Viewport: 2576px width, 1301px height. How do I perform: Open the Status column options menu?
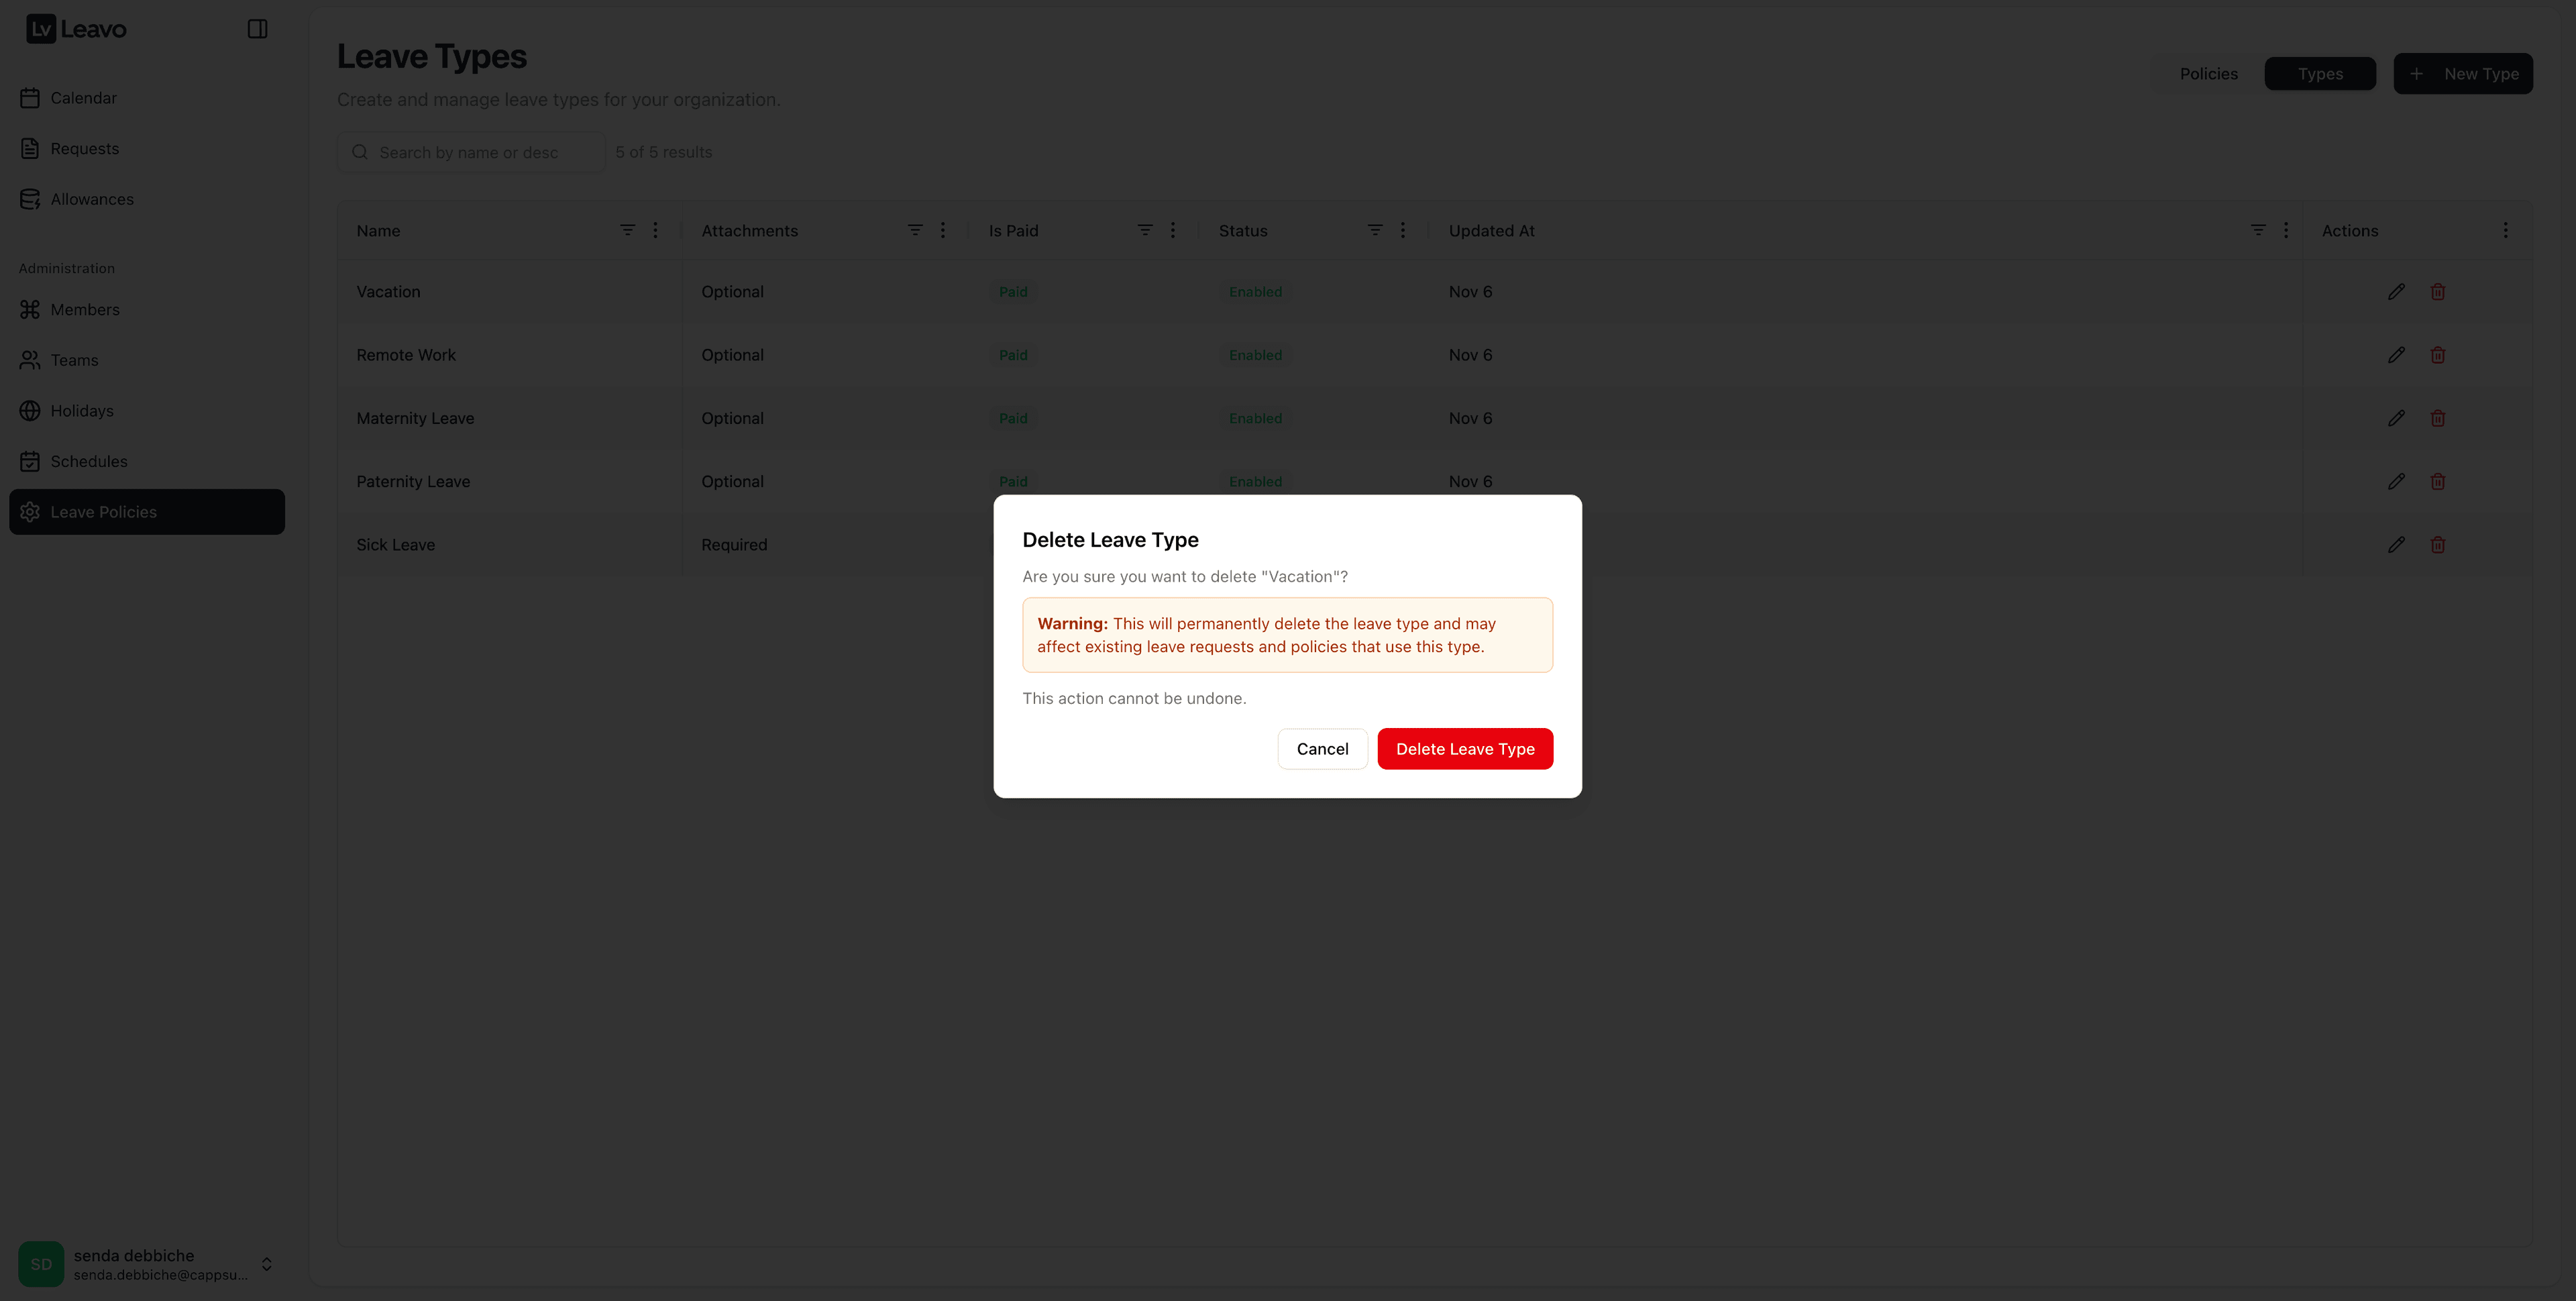click(x=1402, y=230)
